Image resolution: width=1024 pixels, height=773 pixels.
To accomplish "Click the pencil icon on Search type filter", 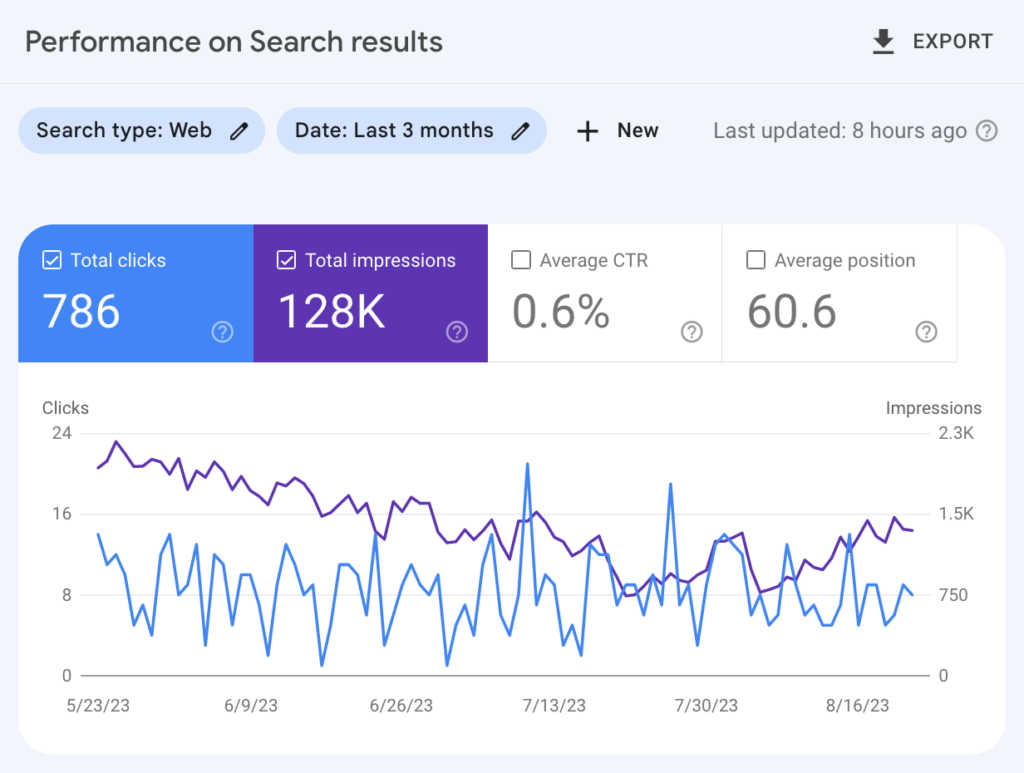I will pyautogui.click(x=239, y=130).
